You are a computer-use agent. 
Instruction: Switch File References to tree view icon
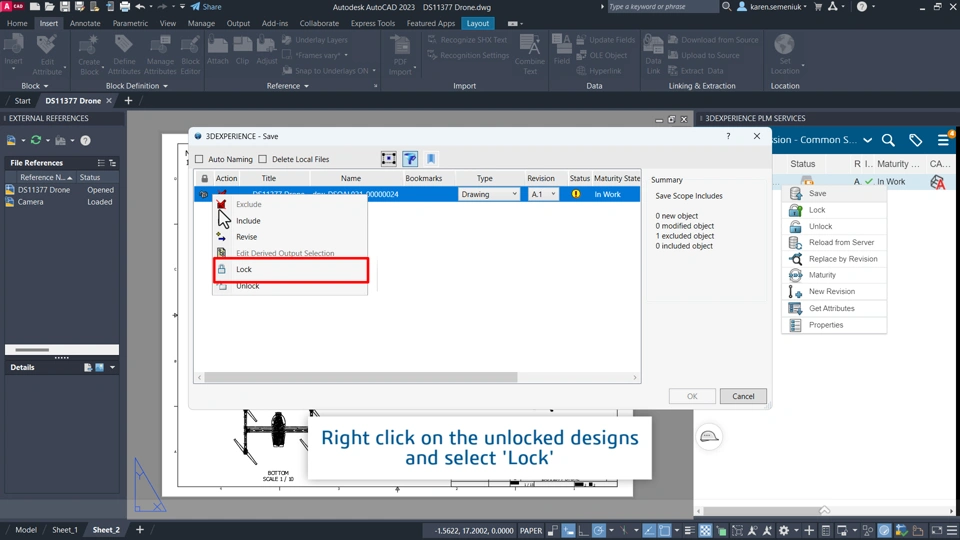point(113,163)
